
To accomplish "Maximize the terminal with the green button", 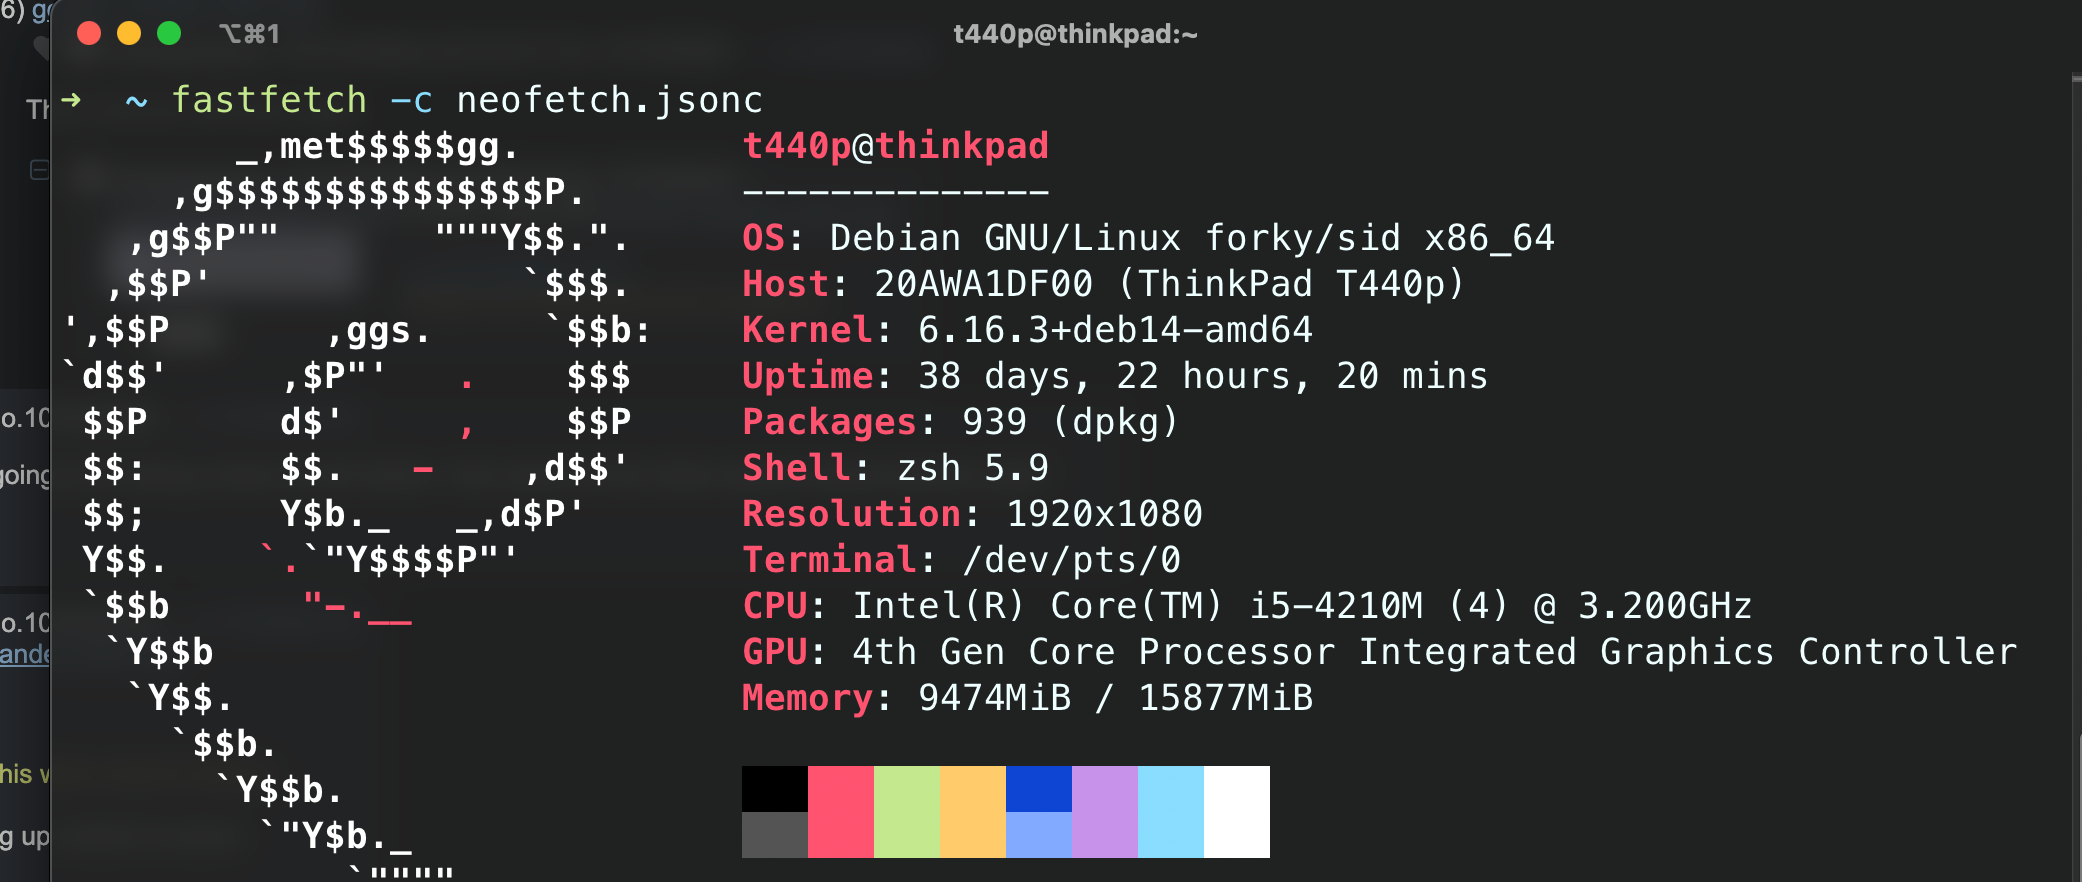I will [x=169, y=34].
